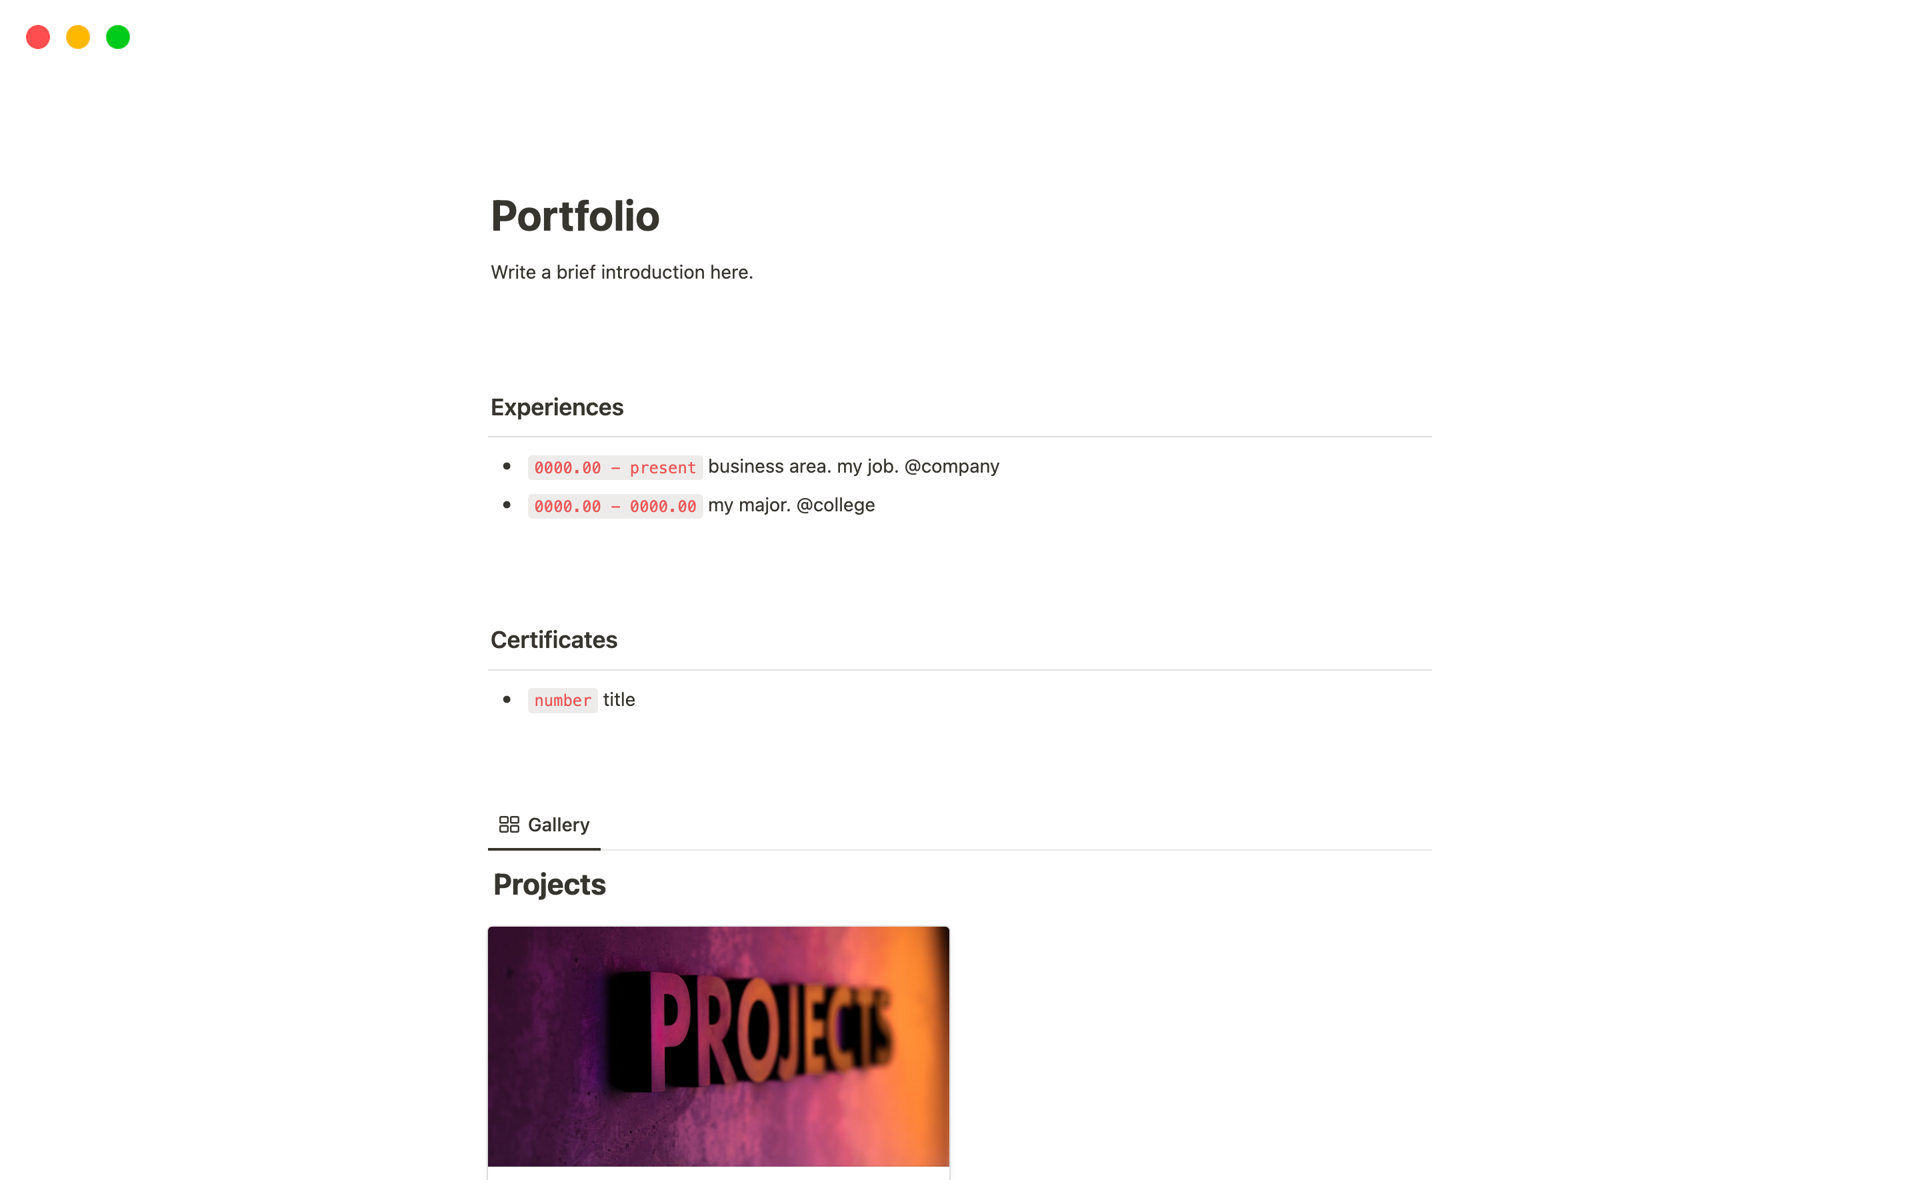Select the 'number' code token
Screen dimensions: 1920x1200
(x=562, y=700)
